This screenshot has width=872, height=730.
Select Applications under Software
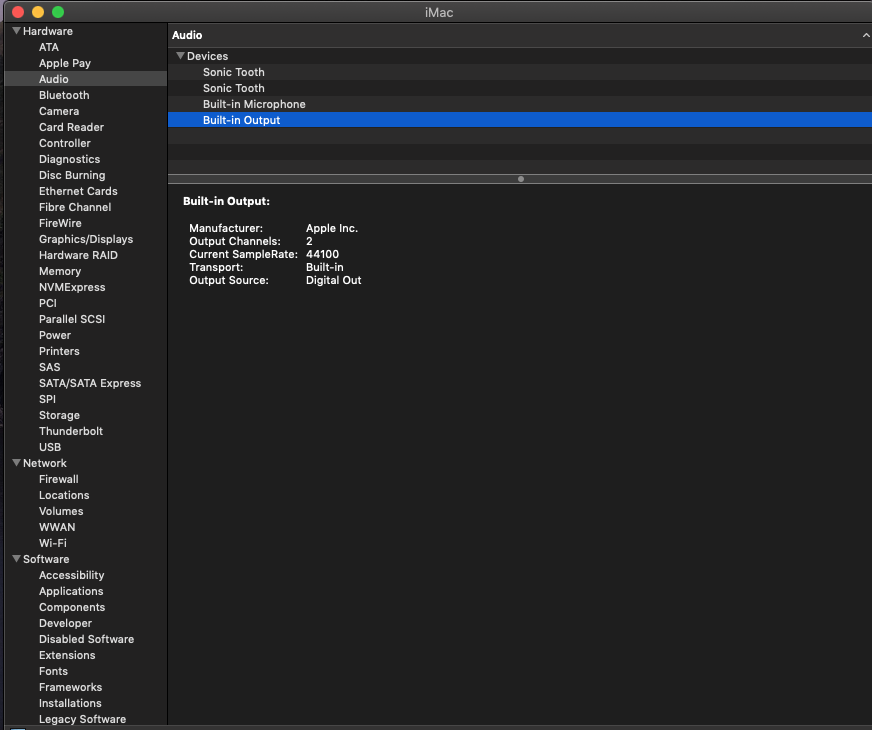tap(71, 592)
